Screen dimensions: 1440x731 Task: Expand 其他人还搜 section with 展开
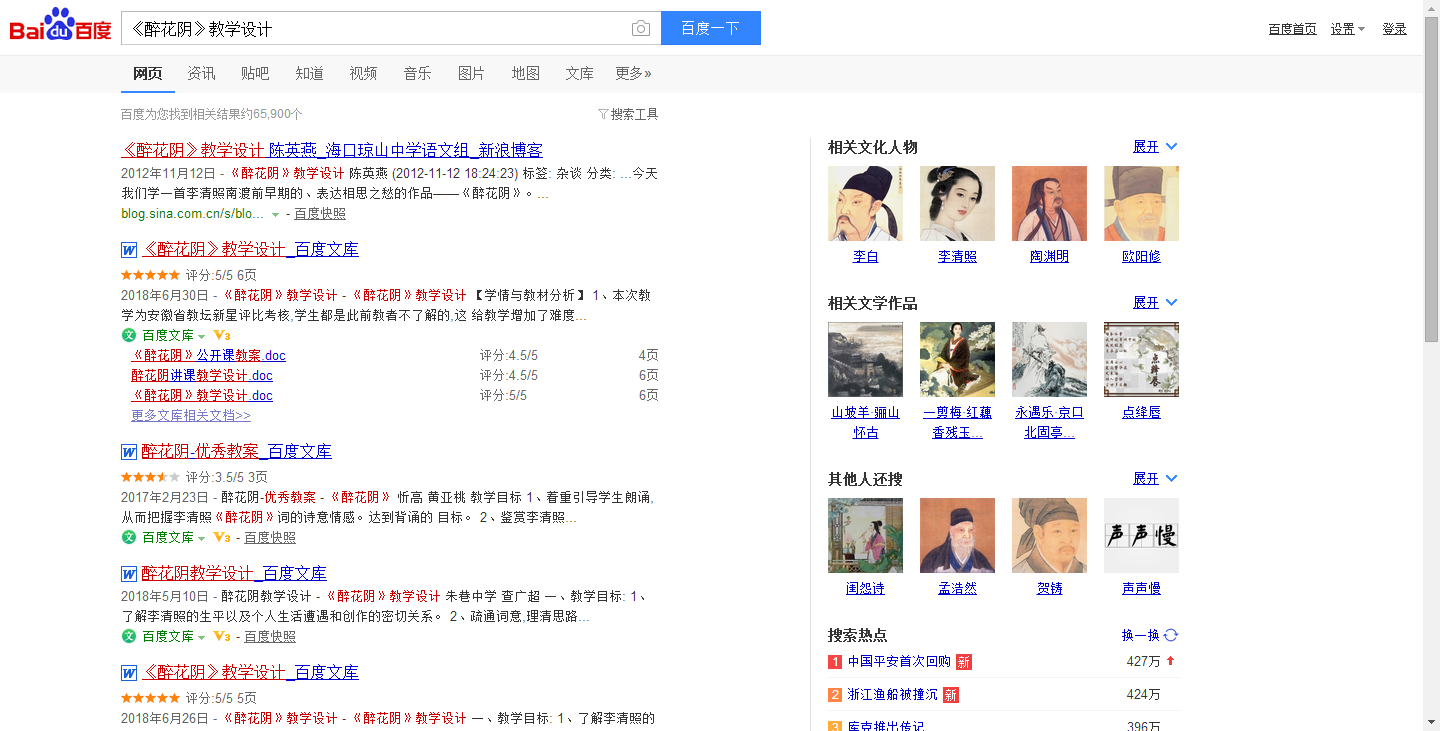pyautogui.click(x=1155, y=478)
